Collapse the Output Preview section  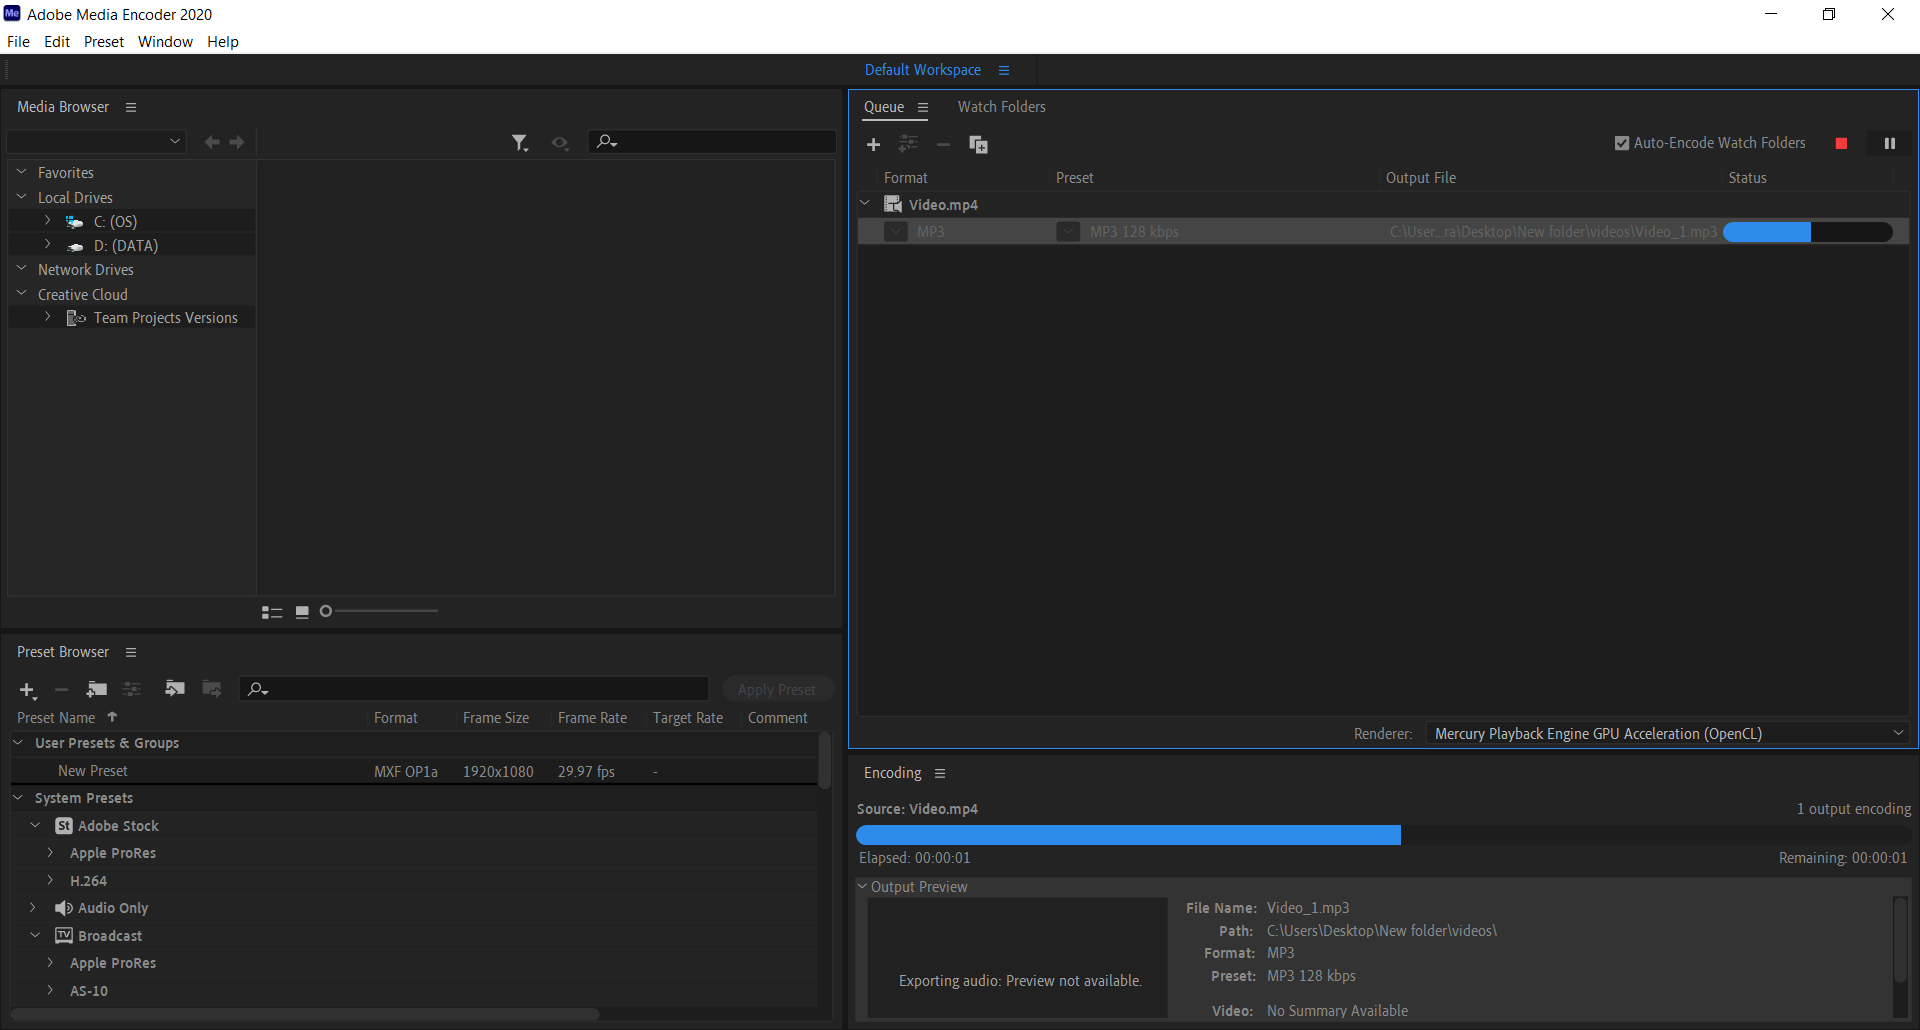coord(862,886)
